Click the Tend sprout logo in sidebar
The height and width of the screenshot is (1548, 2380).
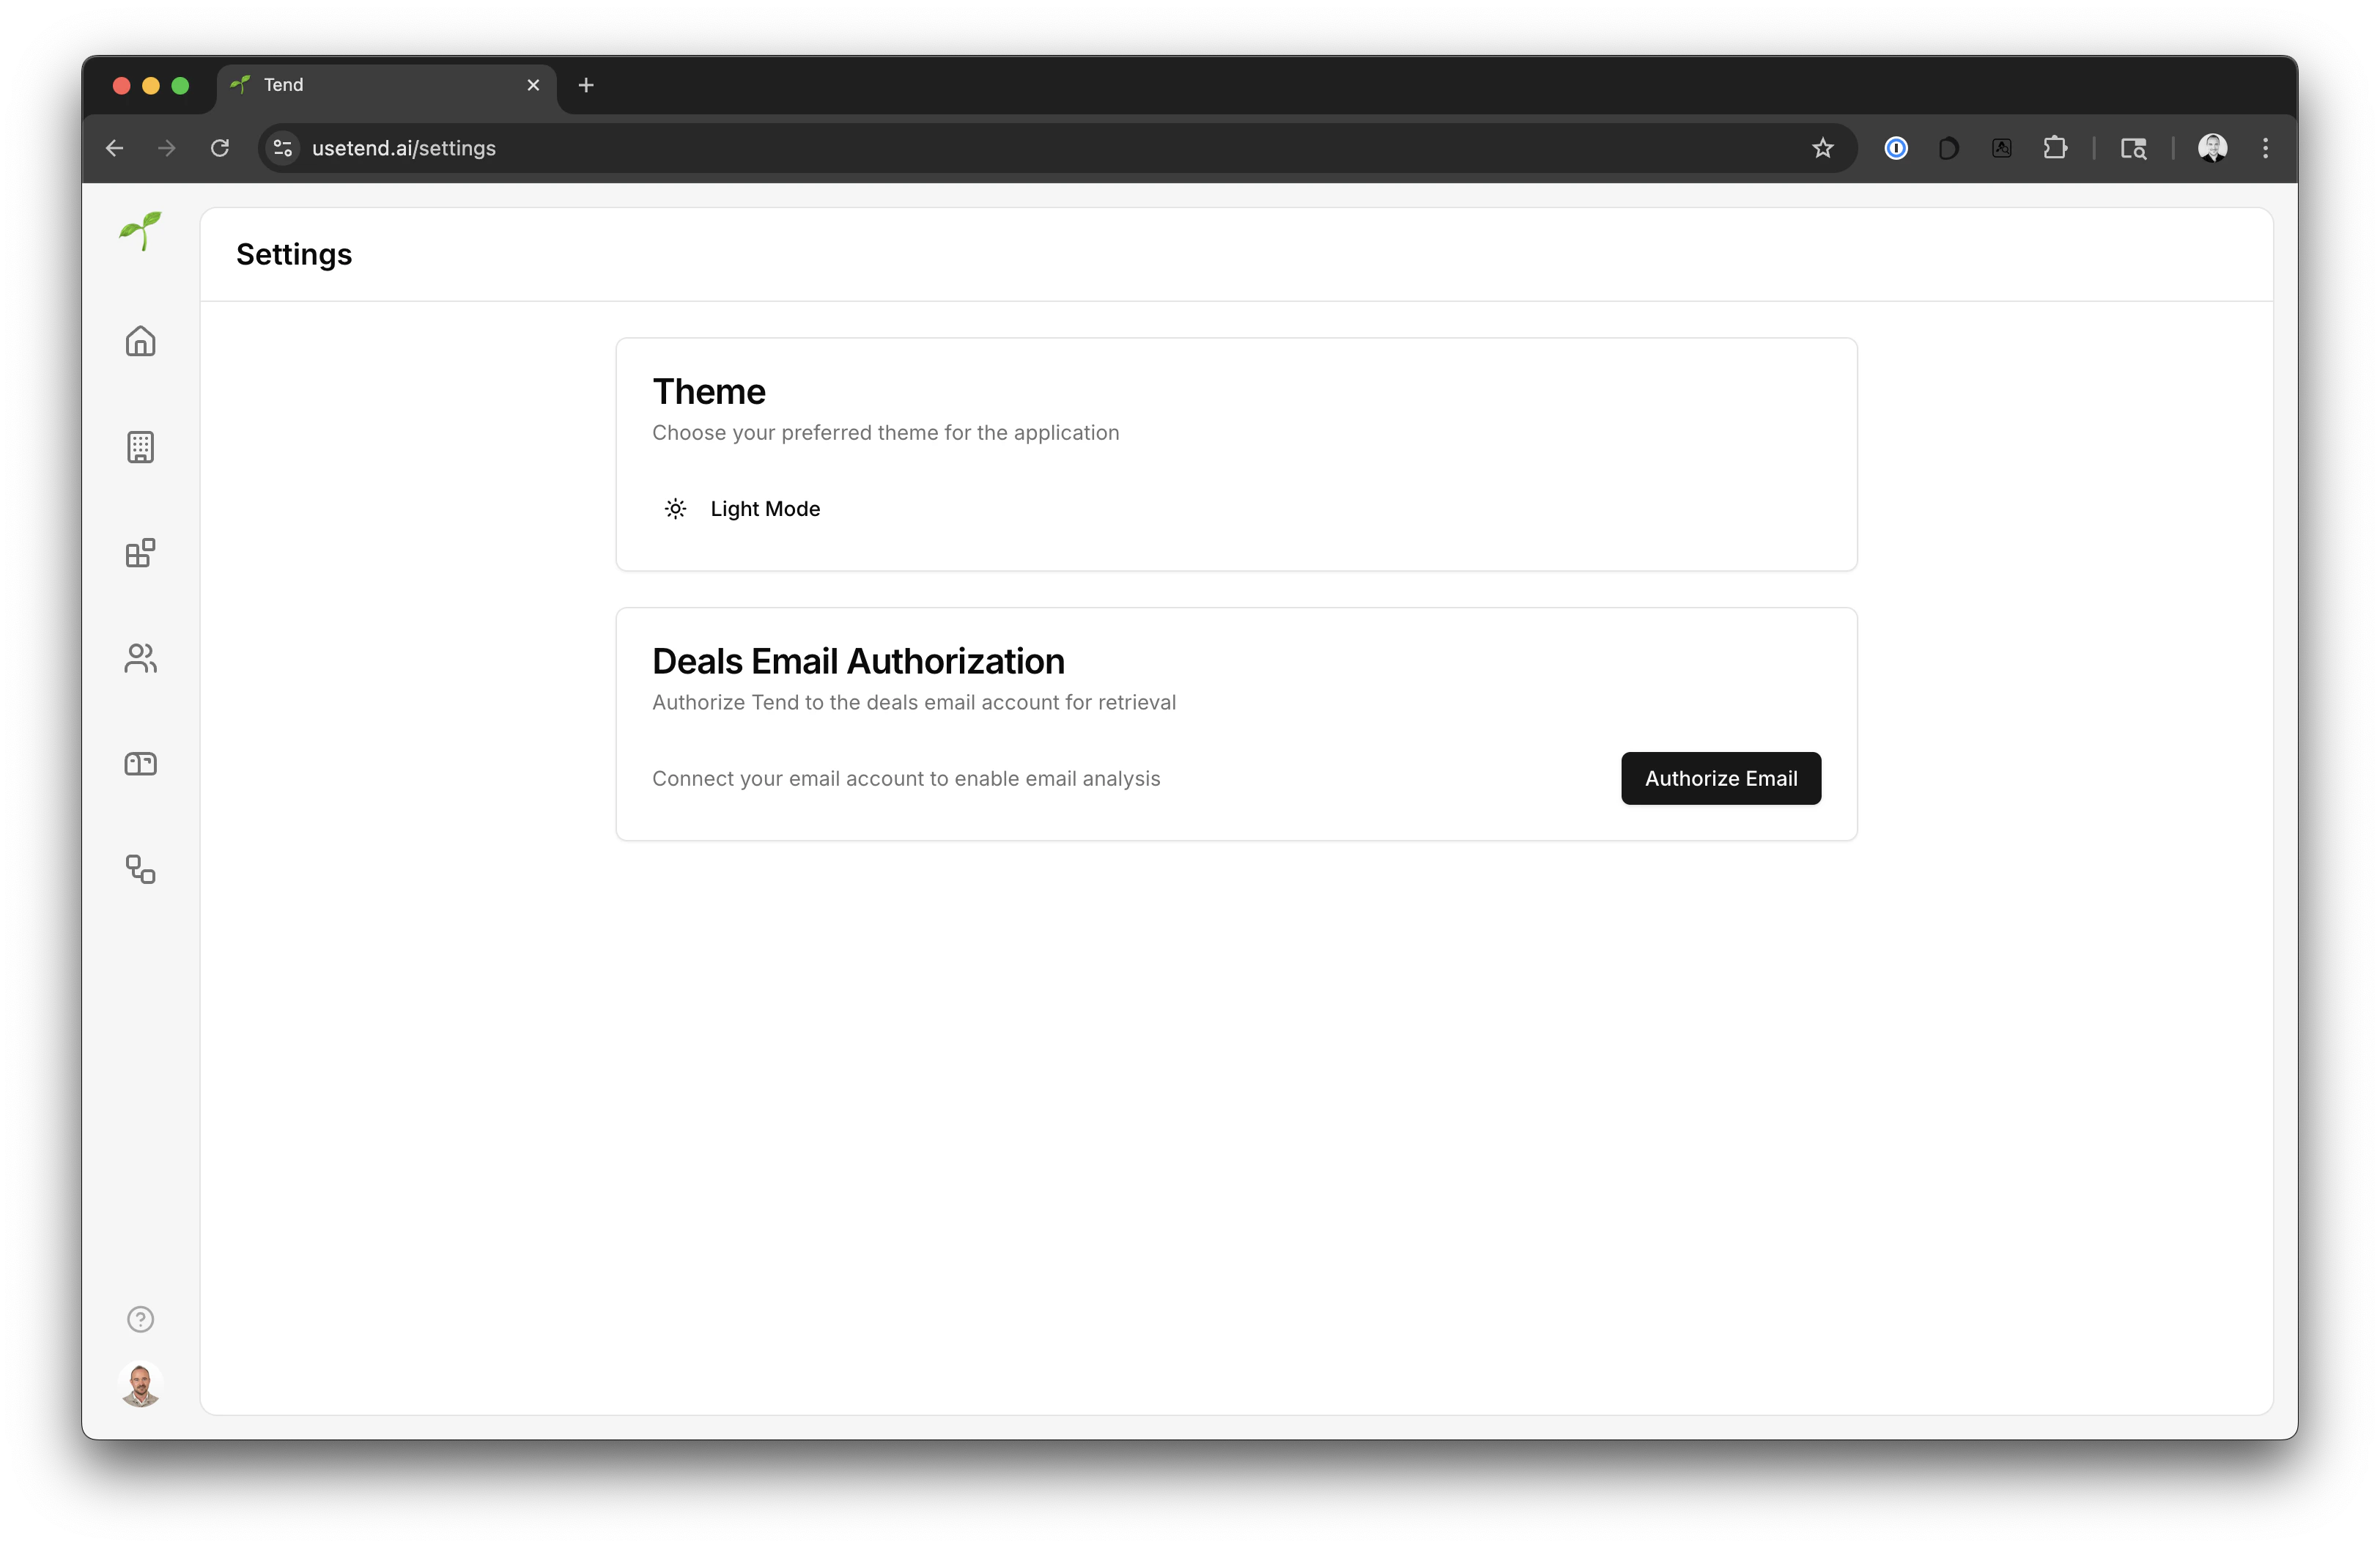coord(140,231)
